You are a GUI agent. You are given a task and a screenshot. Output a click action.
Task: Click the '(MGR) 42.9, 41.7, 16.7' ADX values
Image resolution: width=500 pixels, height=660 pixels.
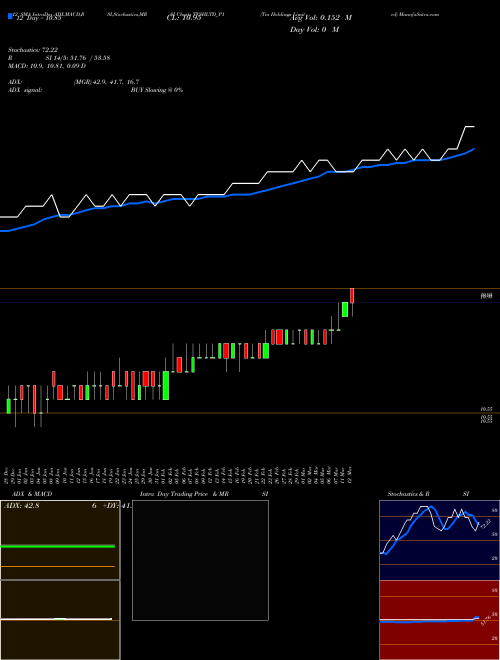(106, 82)
